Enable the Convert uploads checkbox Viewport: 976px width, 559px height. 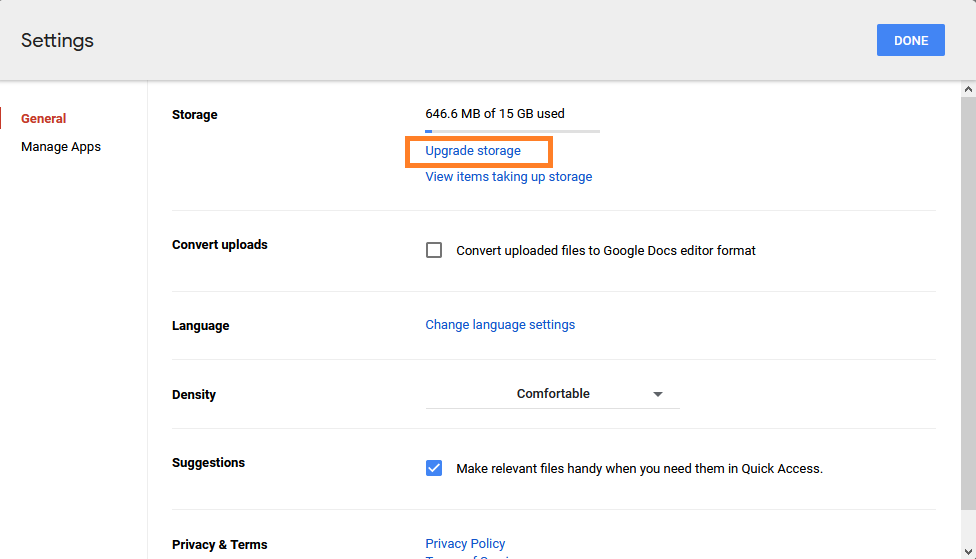(434, 250)
